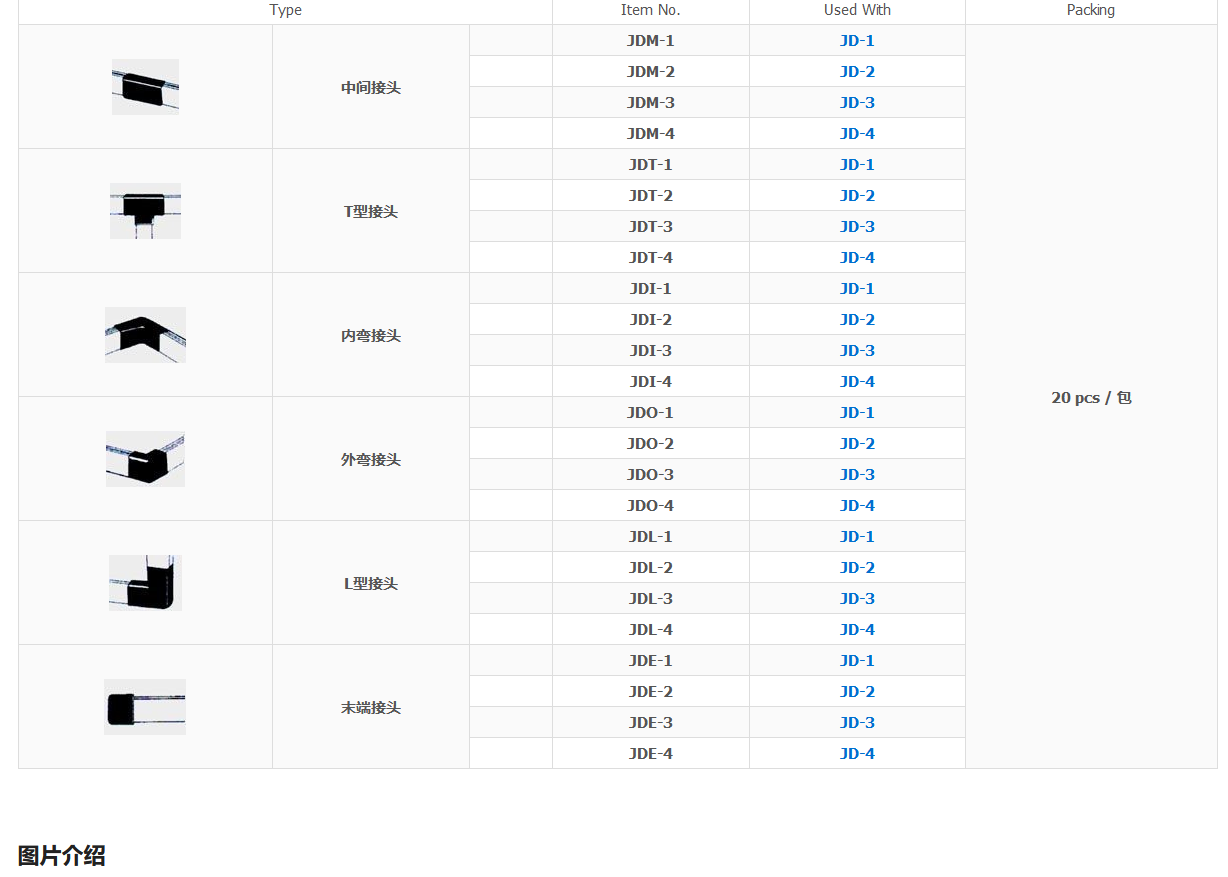1228x877 pixels.
Task: Open the JD-2 link beside JDI-2
Action: (857, 320)
